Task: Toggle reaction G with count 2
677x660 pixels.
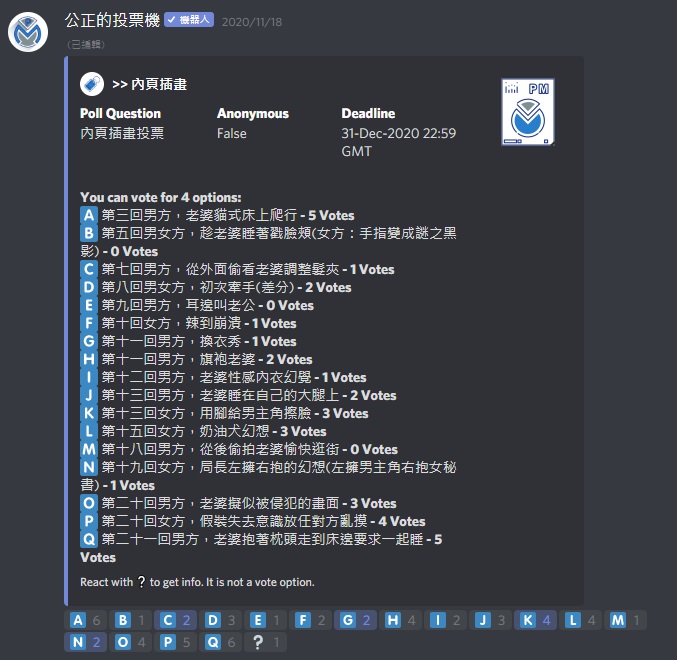Action: tap(355, 620)
